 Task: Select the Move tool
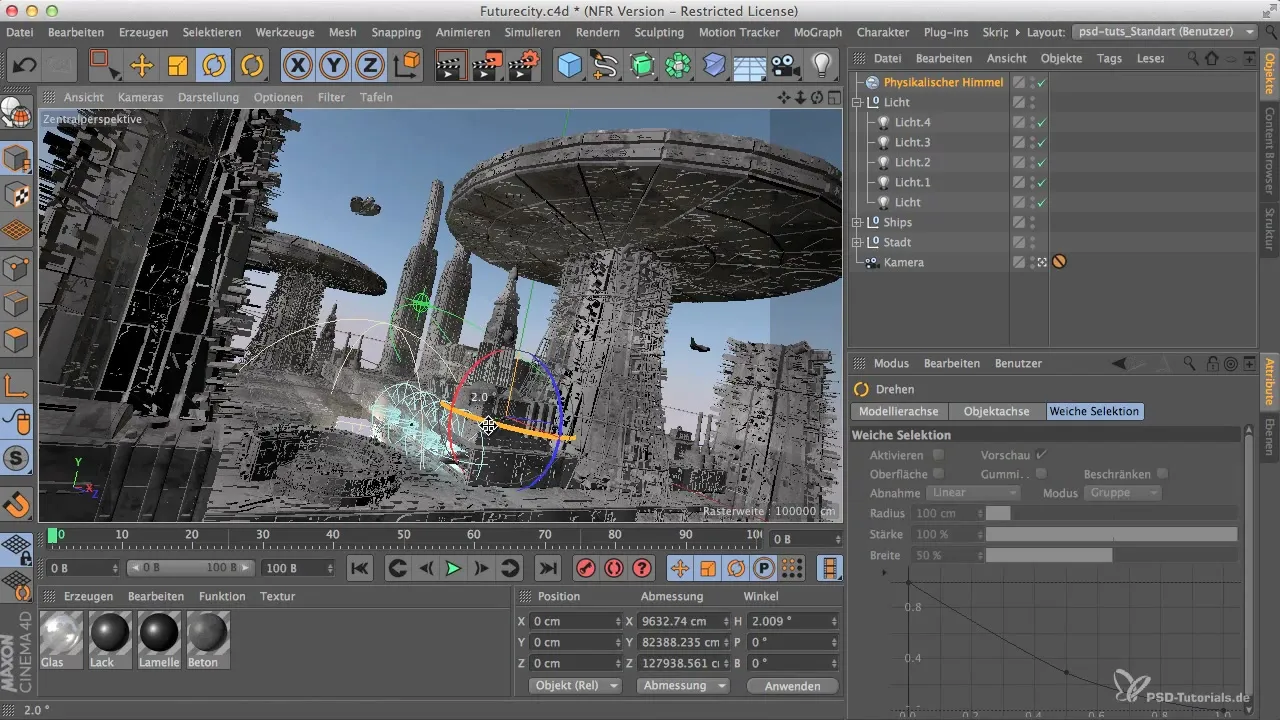coord(142,66)
